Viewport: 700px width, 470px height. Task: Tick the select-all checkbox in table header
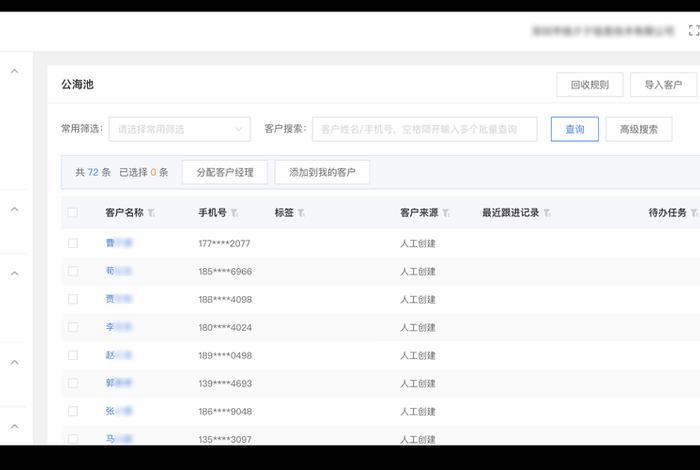point(73,212)
